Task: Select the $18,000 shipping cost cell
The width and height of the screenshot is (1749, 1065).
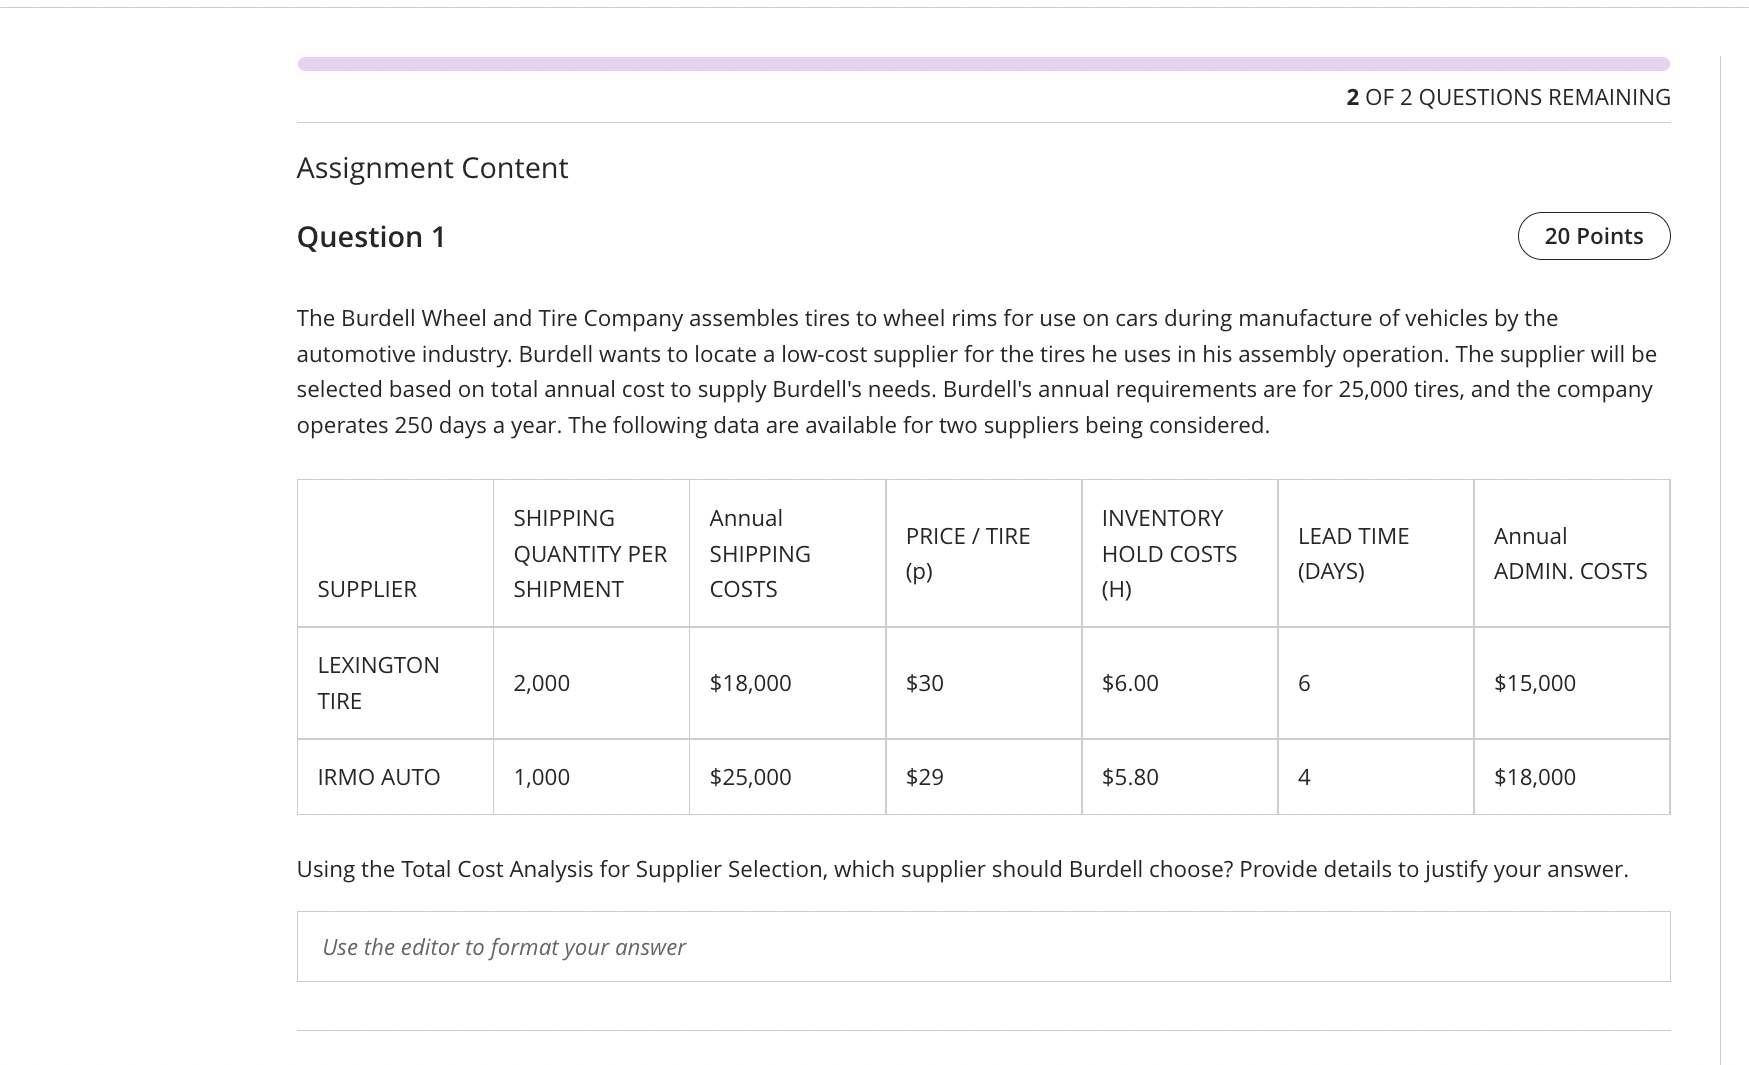Action: (x=749, y=683)
